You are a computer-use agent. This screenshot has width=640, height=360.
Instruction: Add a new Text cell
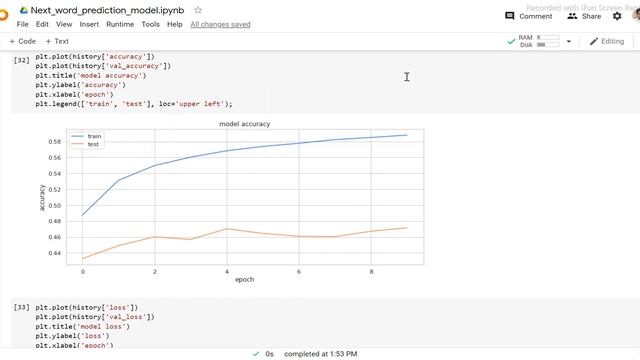pos(57,41)
